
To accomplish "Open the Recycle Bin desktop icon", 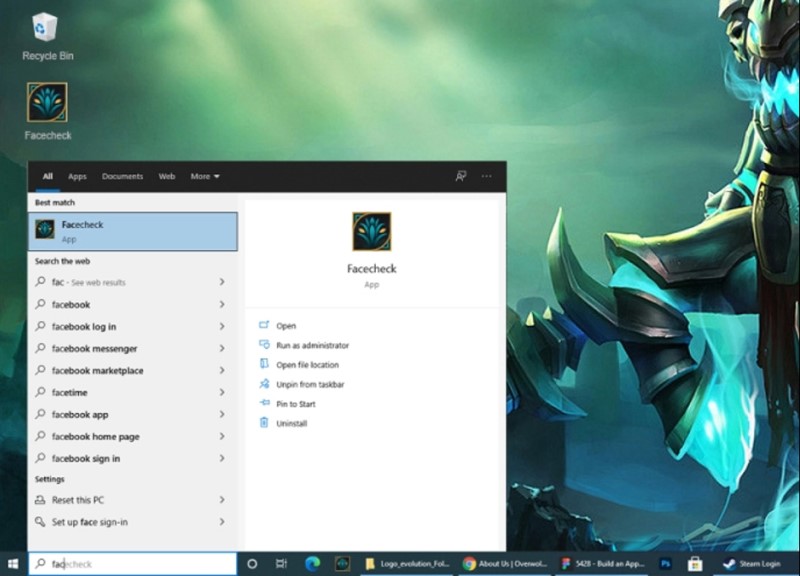I will tap(46, 29).
